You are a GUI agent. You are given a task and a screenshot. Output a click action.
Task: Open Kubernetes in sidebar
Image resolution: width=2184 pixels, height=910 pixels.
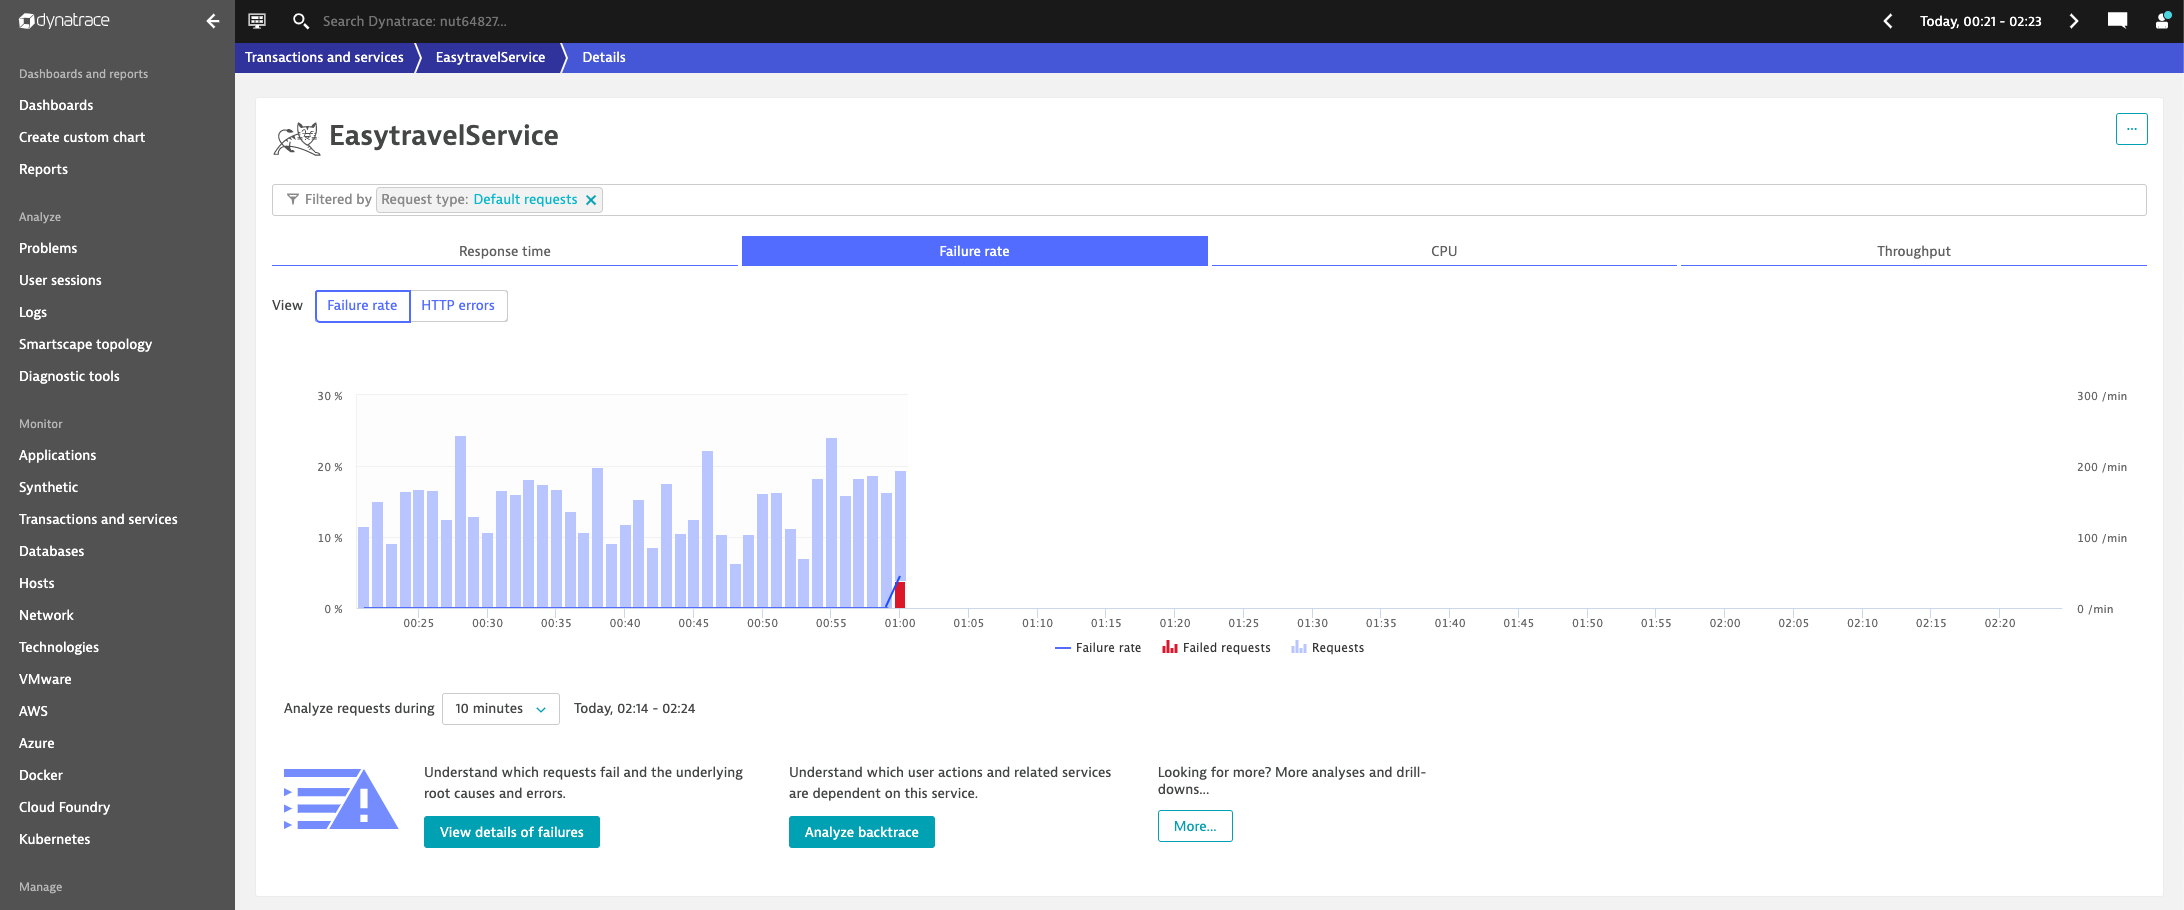54,839
